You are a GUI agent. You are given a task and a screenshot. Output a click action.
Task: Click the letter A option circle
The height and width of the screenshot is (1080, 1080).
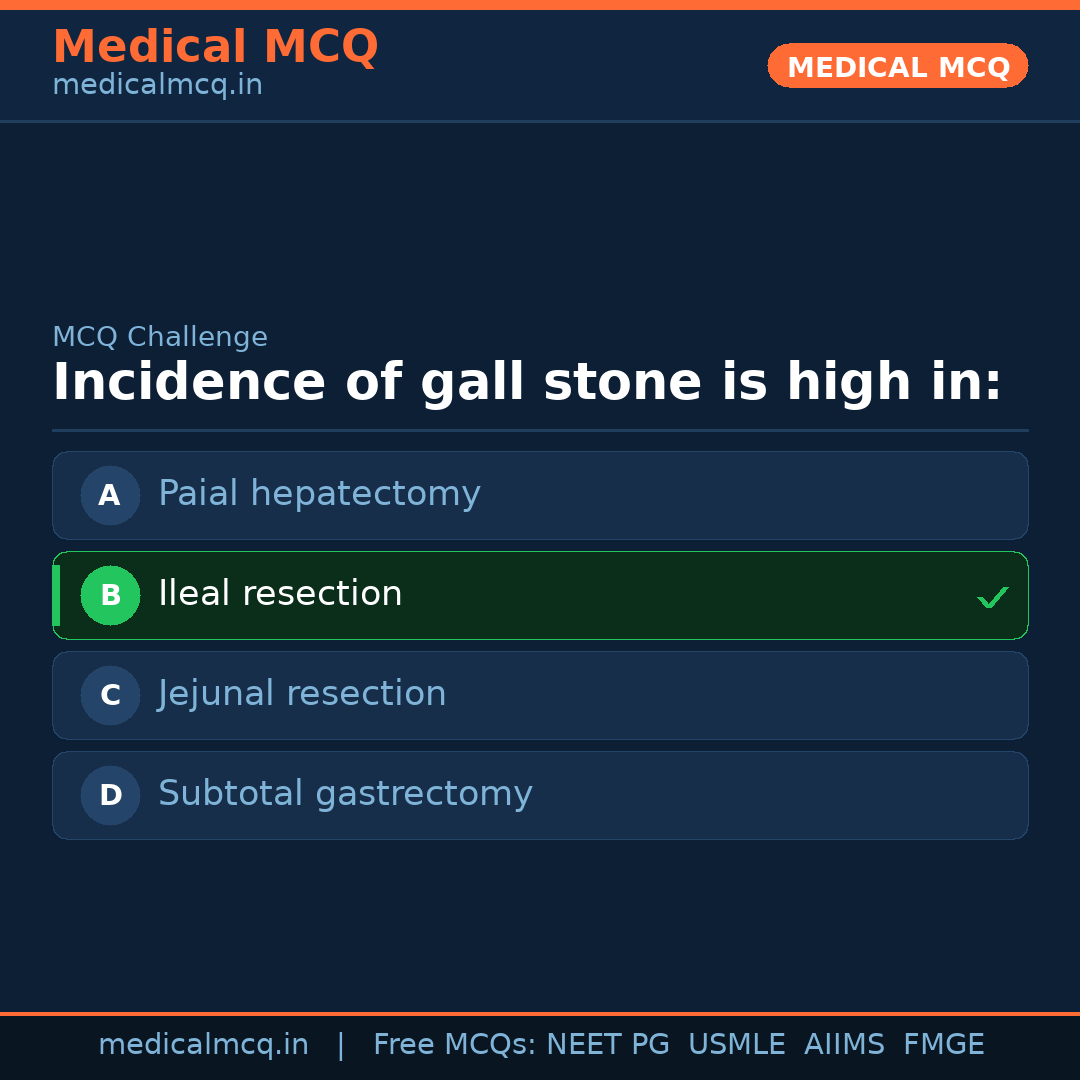coord(110,495)
